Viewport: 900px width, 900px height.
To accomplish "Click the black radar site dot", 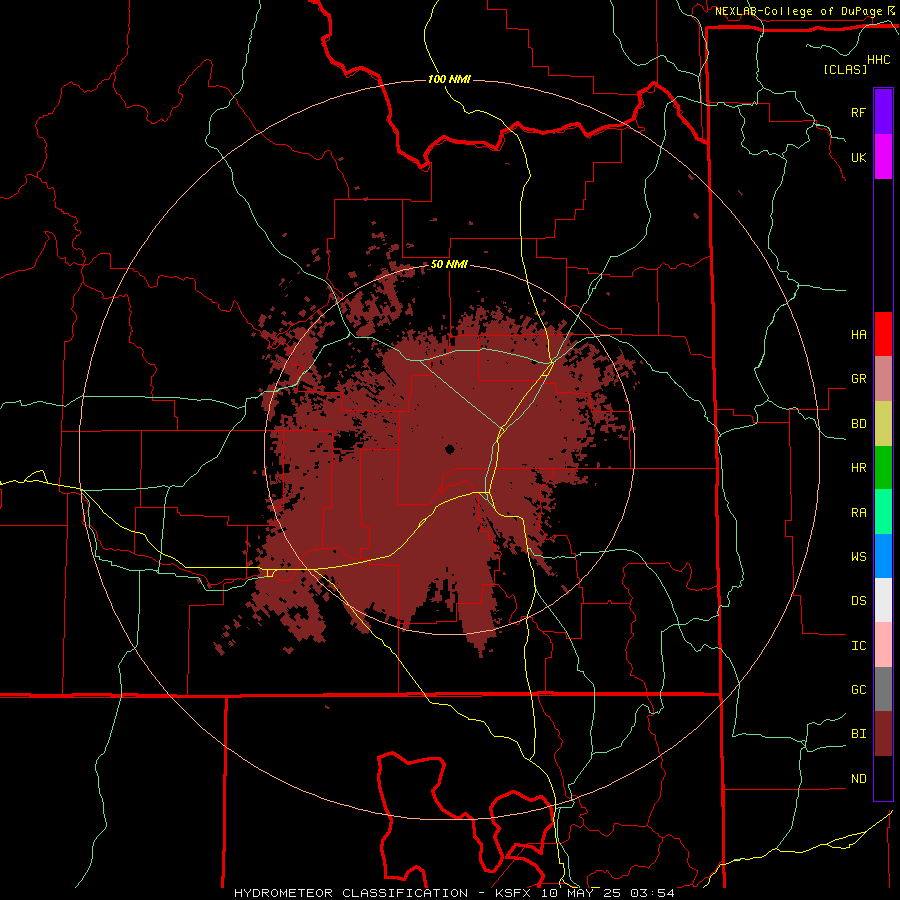I will (450, 449).
